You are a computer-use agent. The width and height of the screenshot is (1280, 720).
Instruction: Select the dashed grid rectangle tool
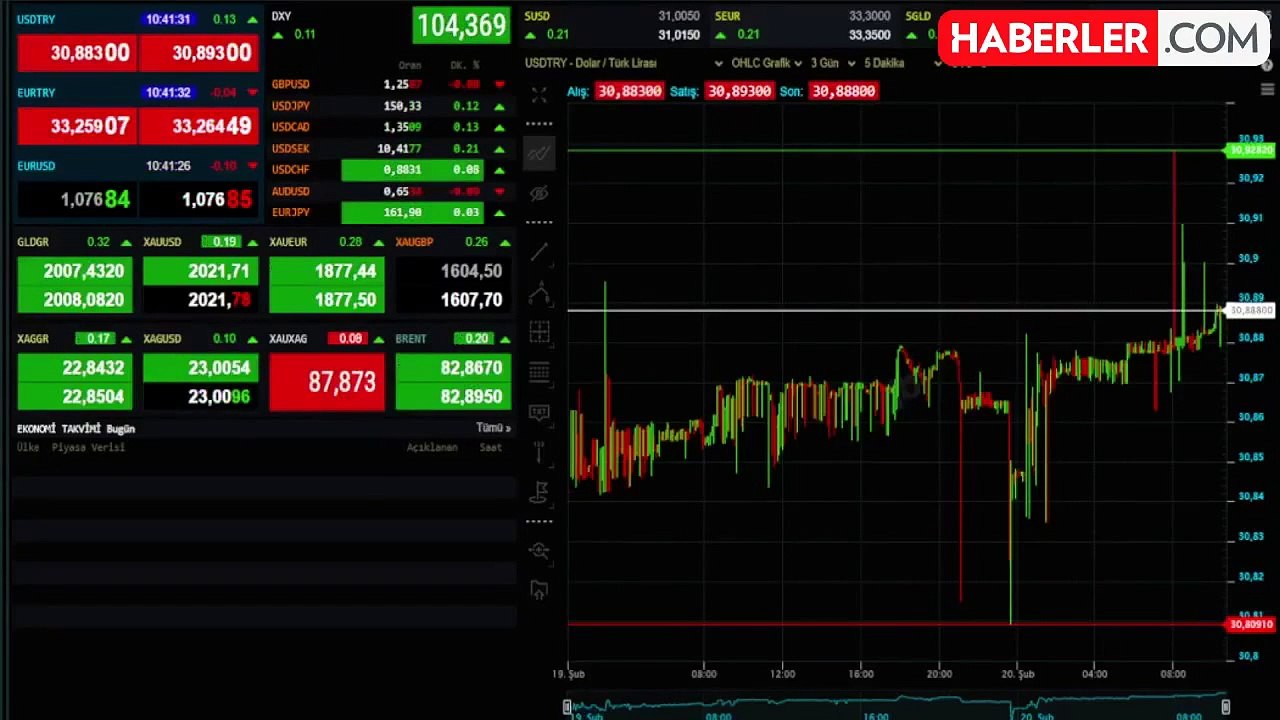(539, 333)
